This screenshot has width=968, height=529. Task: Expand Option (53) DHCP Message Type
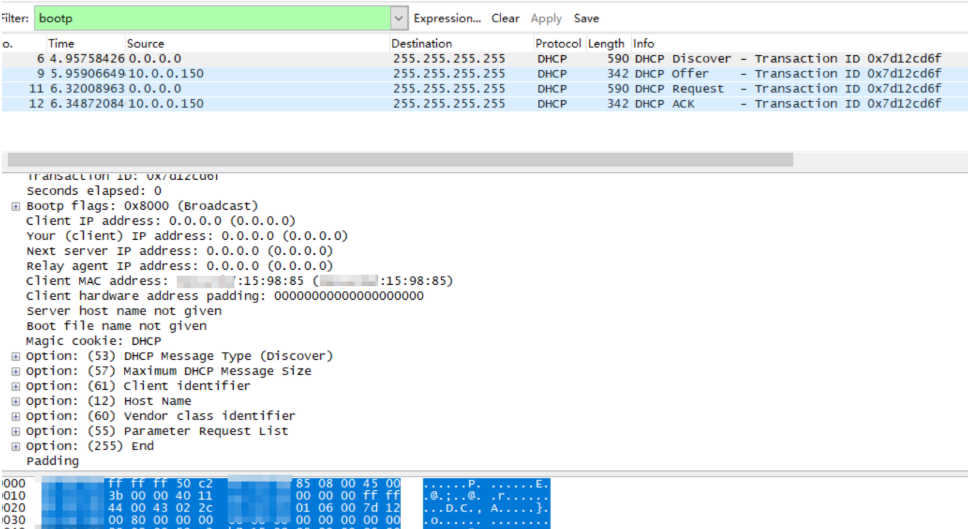(15, 357)
